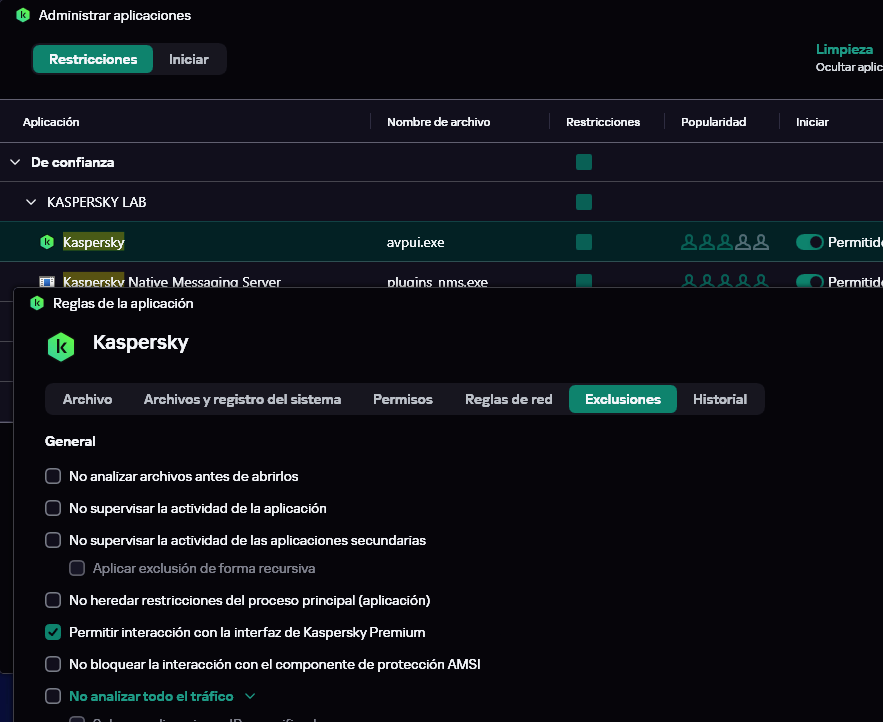Click the green restrictions square for De confianza
The image size is (883, 722).
pyautogui.click(x=584, y=162)
